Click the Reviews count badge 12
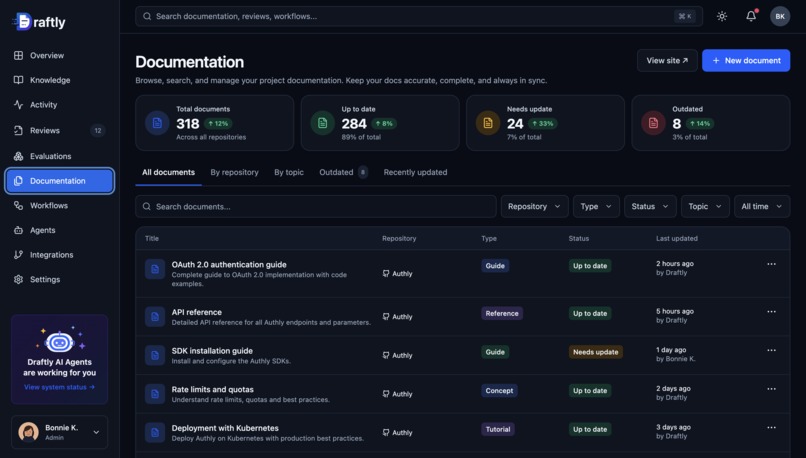This screenshot has width=806, height=458. coord(98,131)
